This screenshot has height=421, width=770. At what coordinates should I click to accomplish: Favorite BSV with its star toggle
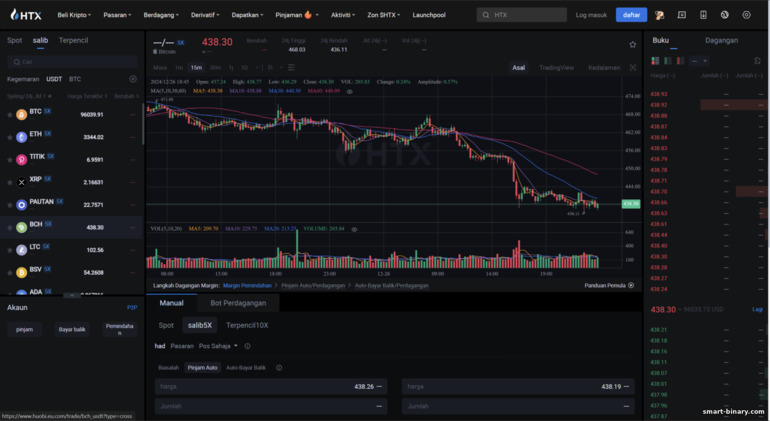click(x=9, y=273)
